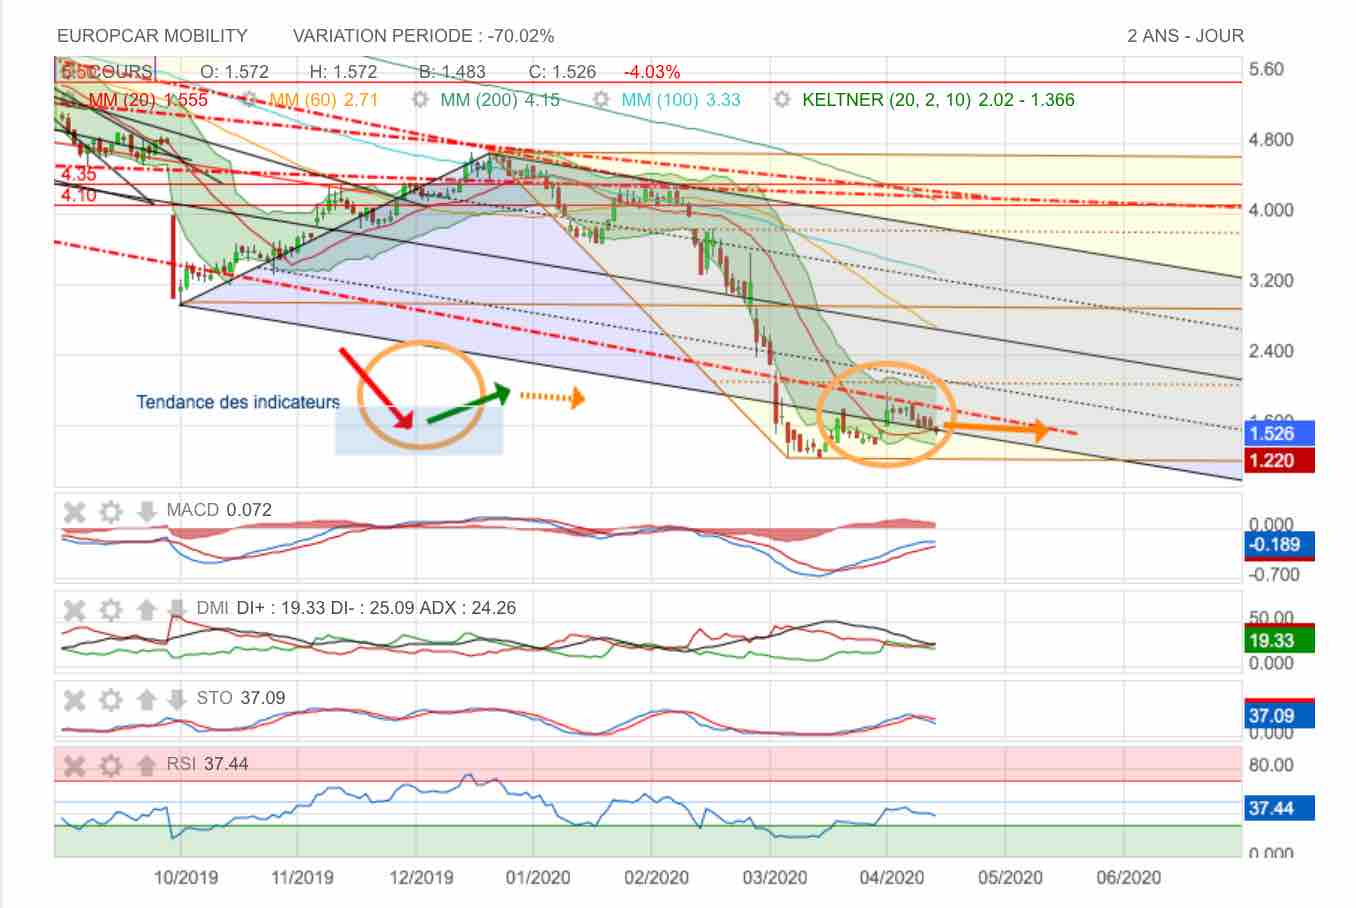This screenshot has height=908, width=1356.
Task: Click the blue 1.526 current price tag
Action: 1279,433
